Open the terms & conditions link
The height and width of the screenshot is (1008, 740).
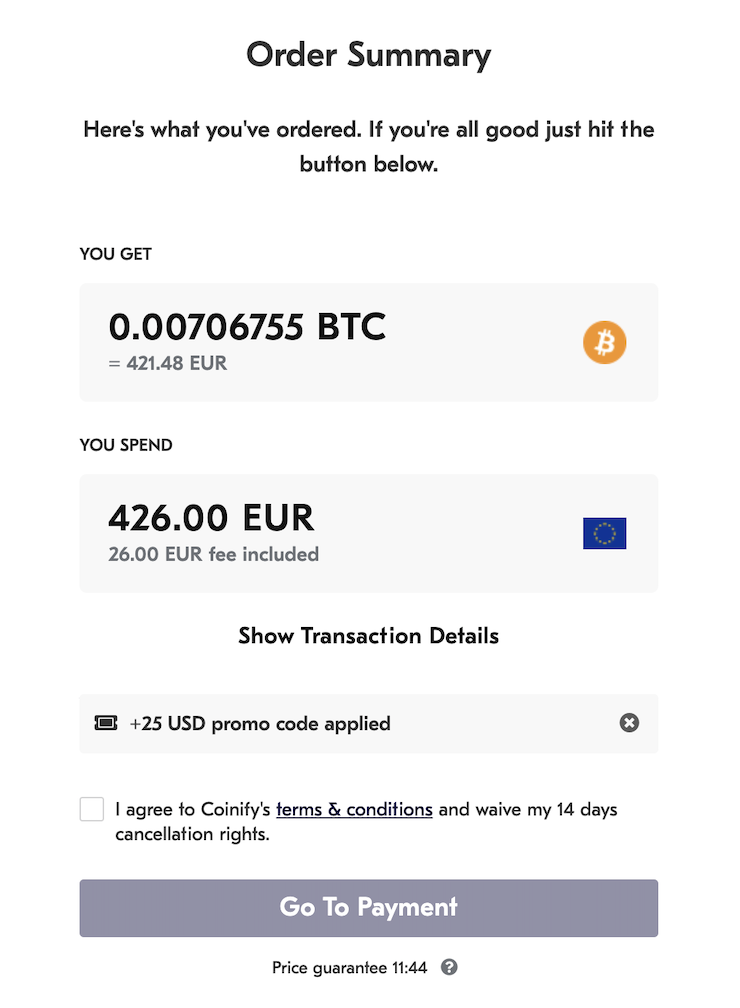pos(354,809)
